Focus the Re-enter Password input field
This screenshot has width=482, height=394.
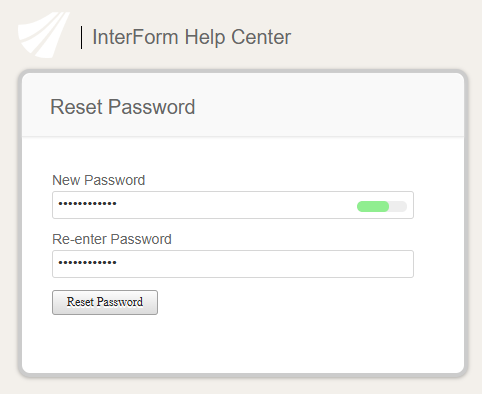click(x=233, y=264)
